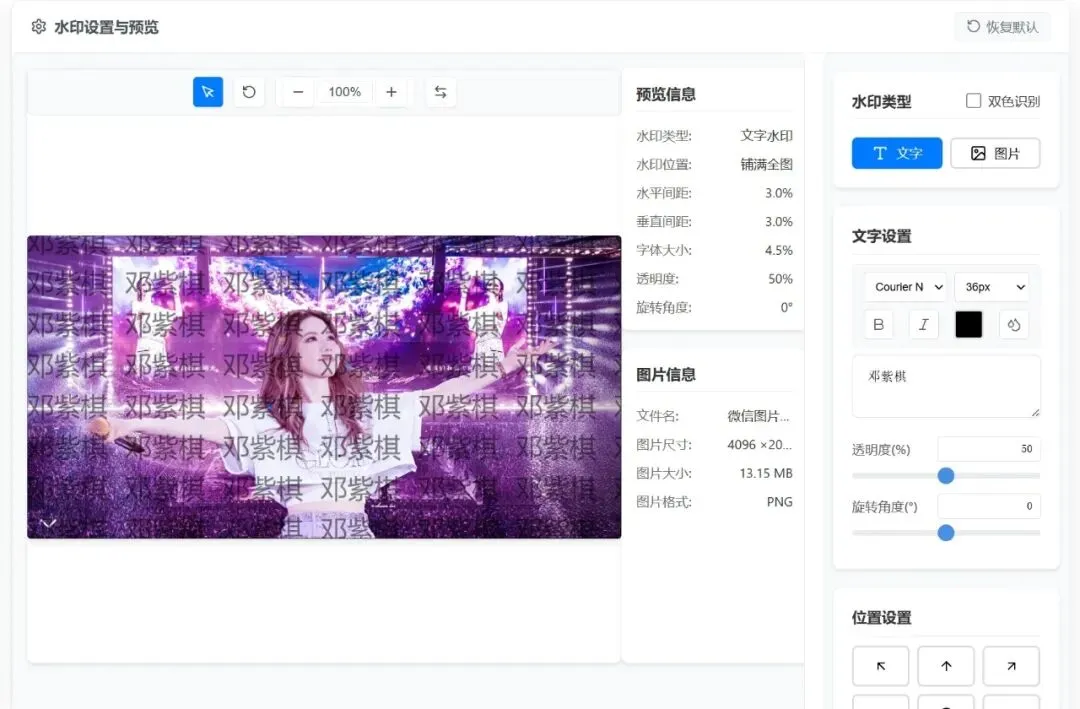The image size is (1080, 709).
Task: Select the pointer cursor tool
Action: tap(208, 92)
